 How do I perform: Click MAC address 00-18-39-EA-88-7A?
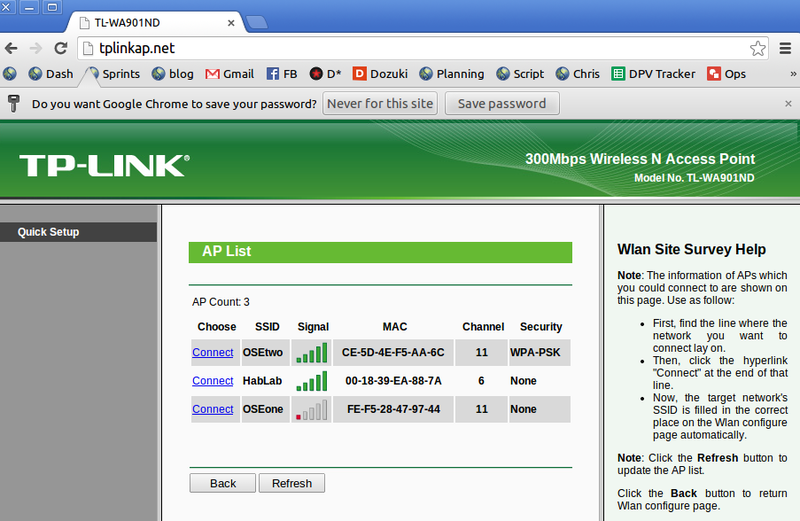click(393, 381)
